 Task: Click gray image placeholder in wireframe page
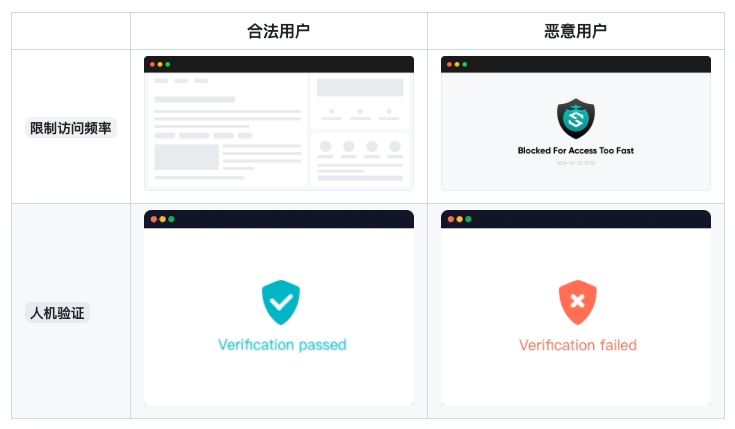[187, 157]
